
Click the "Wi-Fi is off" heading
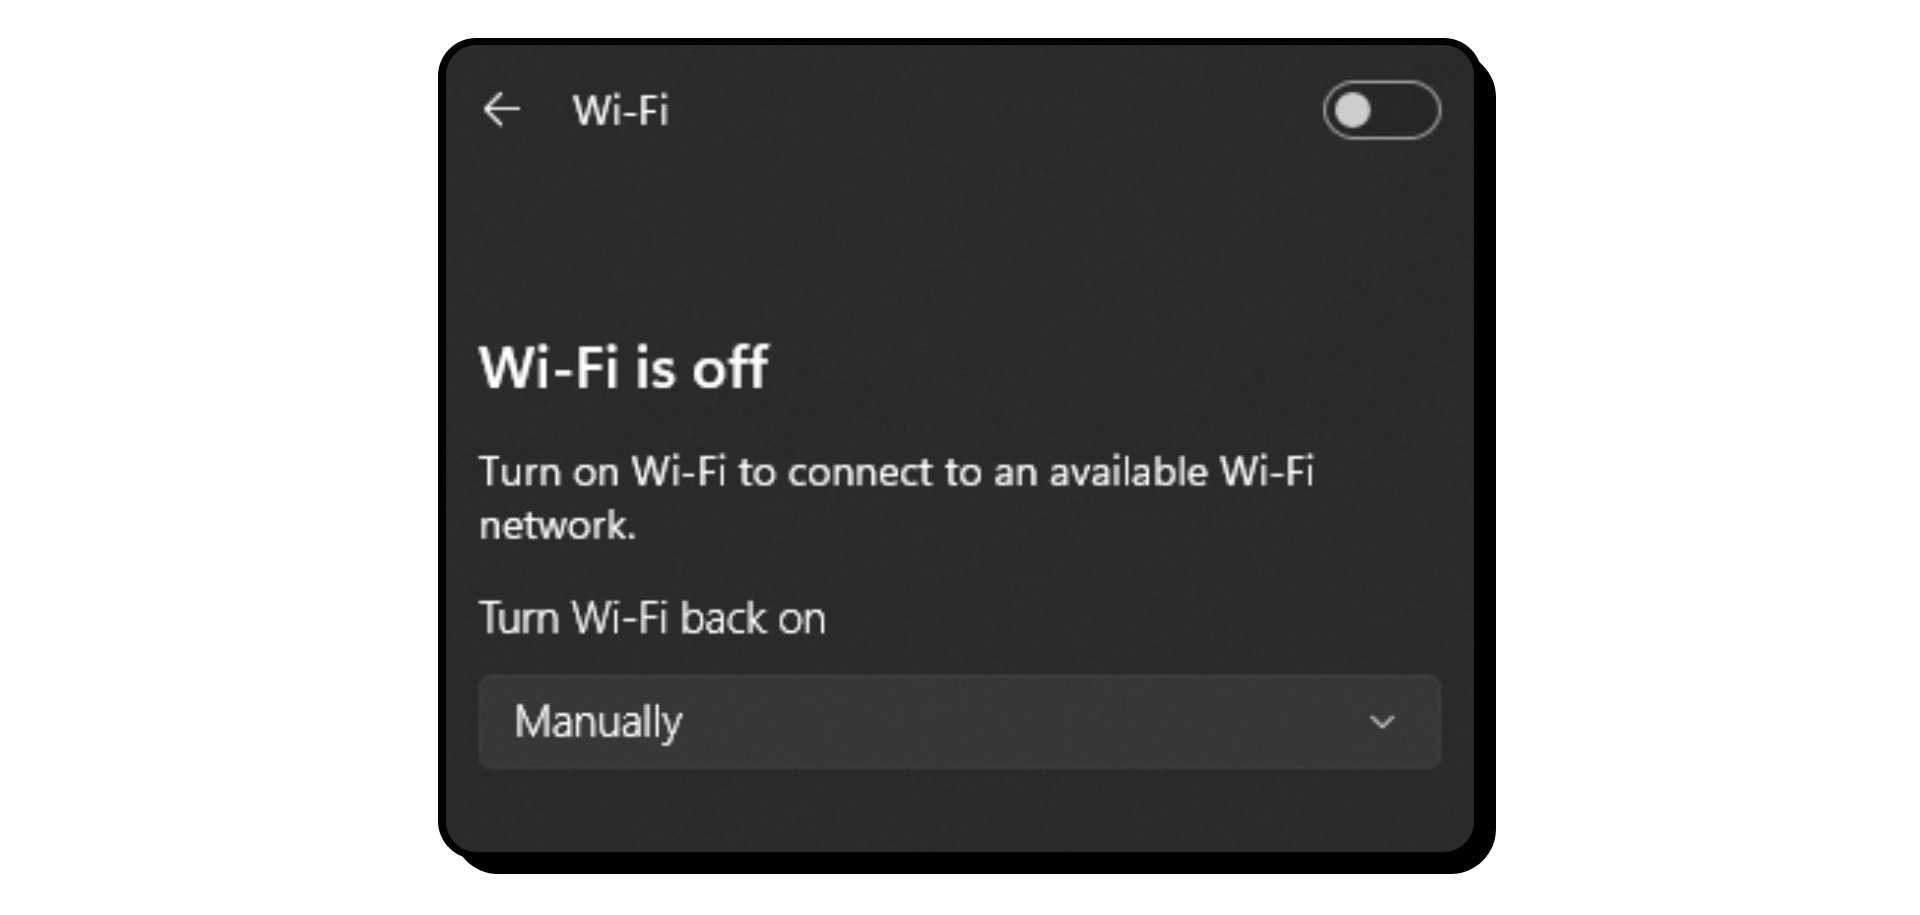pyautogui.click(x=623, y=367)
